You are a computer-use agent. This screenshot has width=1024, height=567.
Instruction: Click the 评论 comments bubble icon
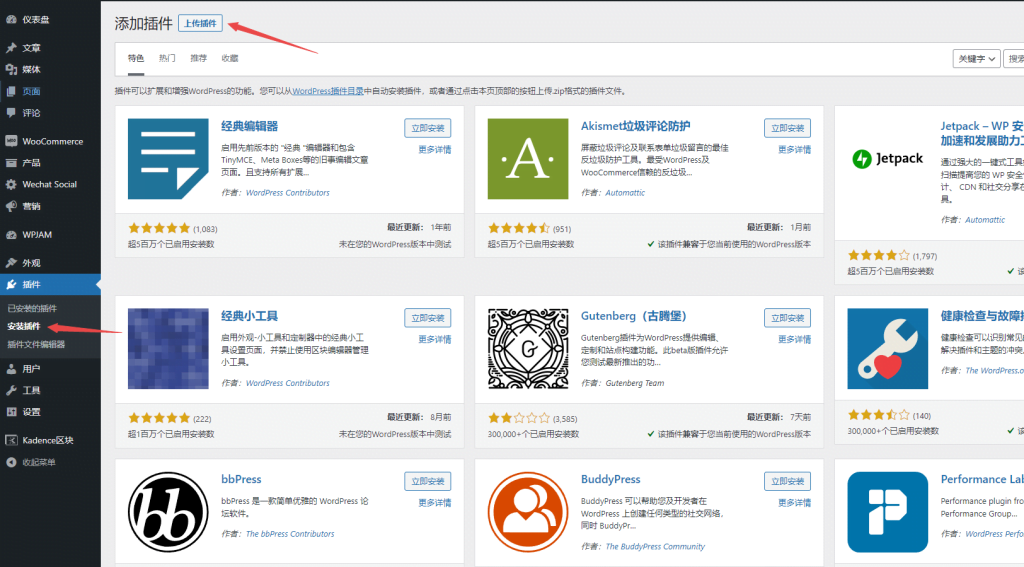(11, 112)
